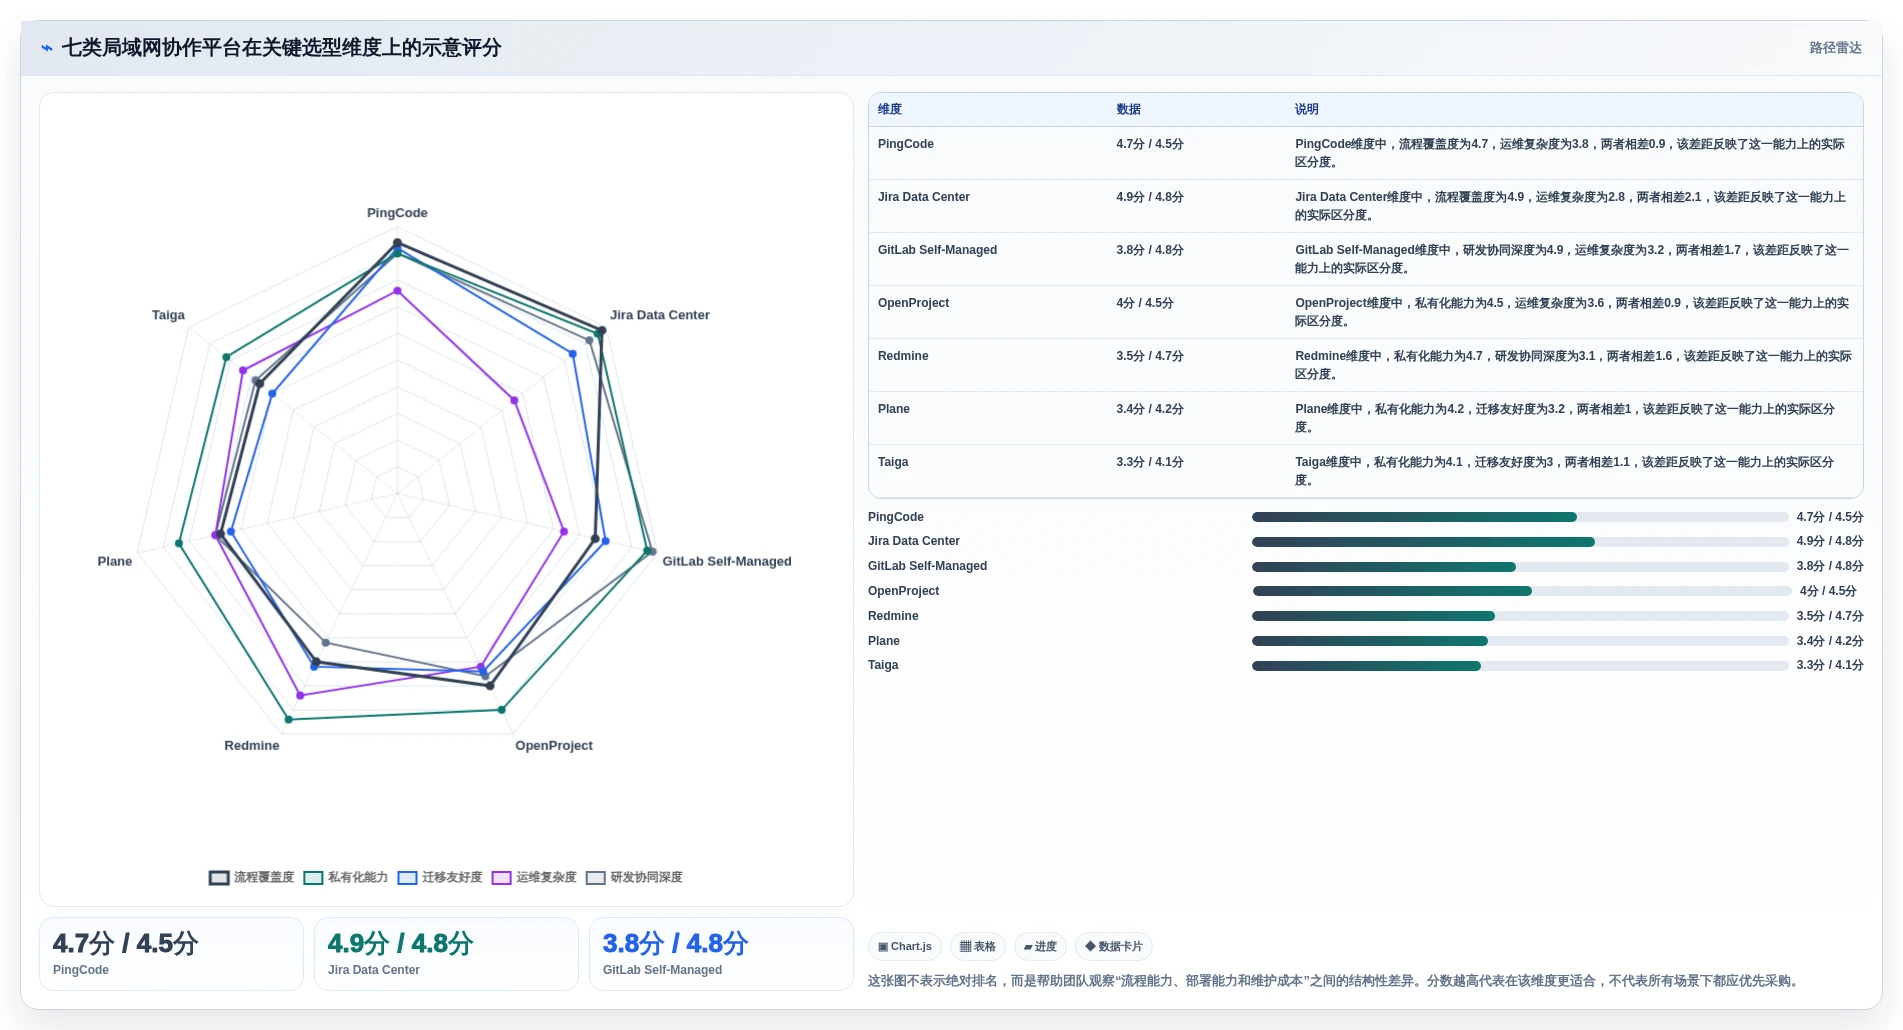The height and width of the screenshot is (1030, 1903).
Task: Select Redmine table row name
Action: pyautogui.click(x=903, y=356)
